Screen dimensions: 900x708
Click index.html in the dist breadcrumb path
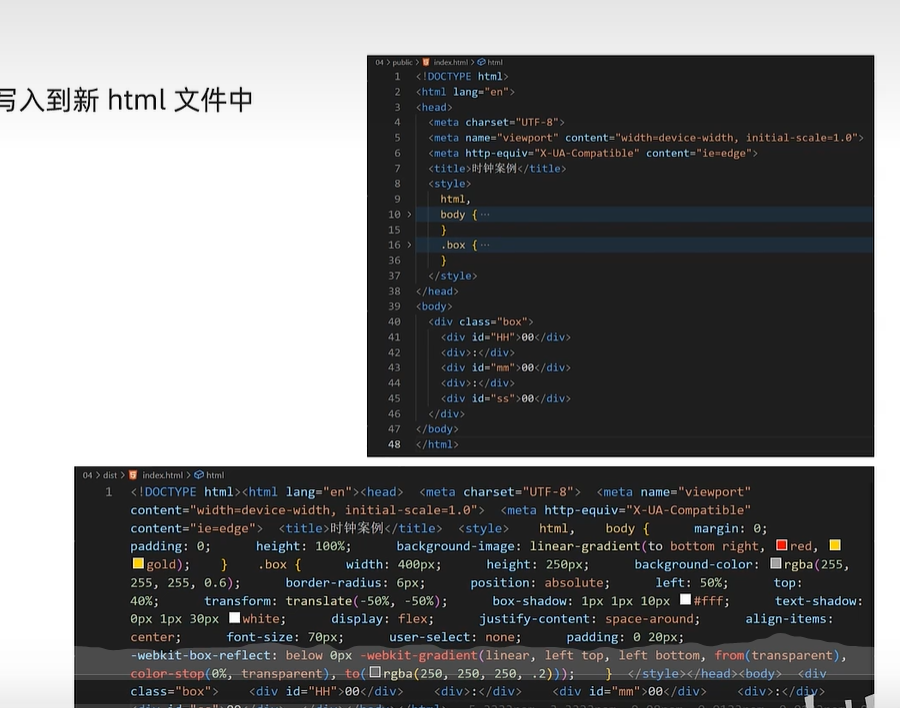(x=163, y=475)
